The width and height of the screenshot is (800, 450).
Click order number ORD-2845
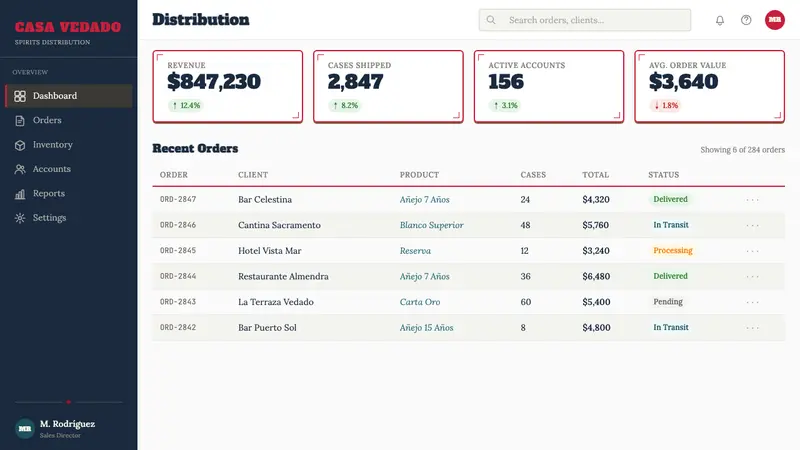(x=178, y=251)
